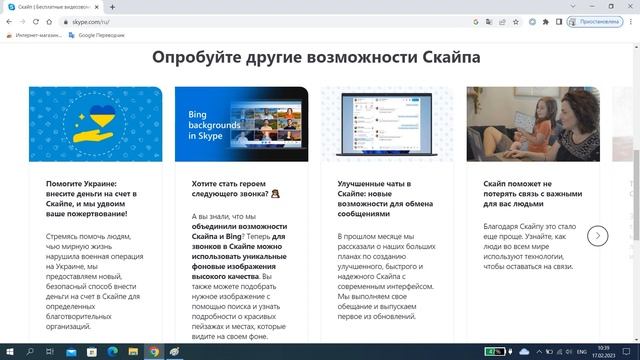The width and height of the screenshot is (640, 360).
Task: Open the Extensions puzzle icon
Action: click(546, 22)
